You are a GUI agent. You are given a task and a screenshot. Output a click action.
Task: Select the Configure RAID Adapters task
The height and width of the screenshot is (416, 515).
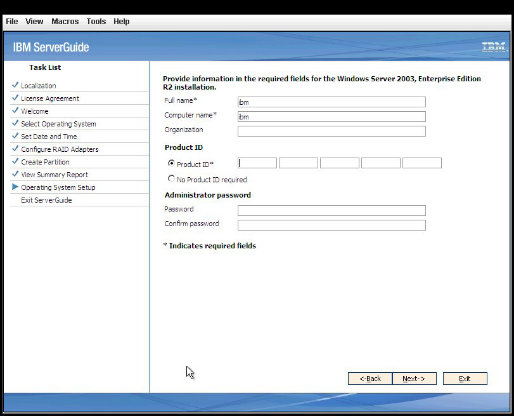[60, 149]
